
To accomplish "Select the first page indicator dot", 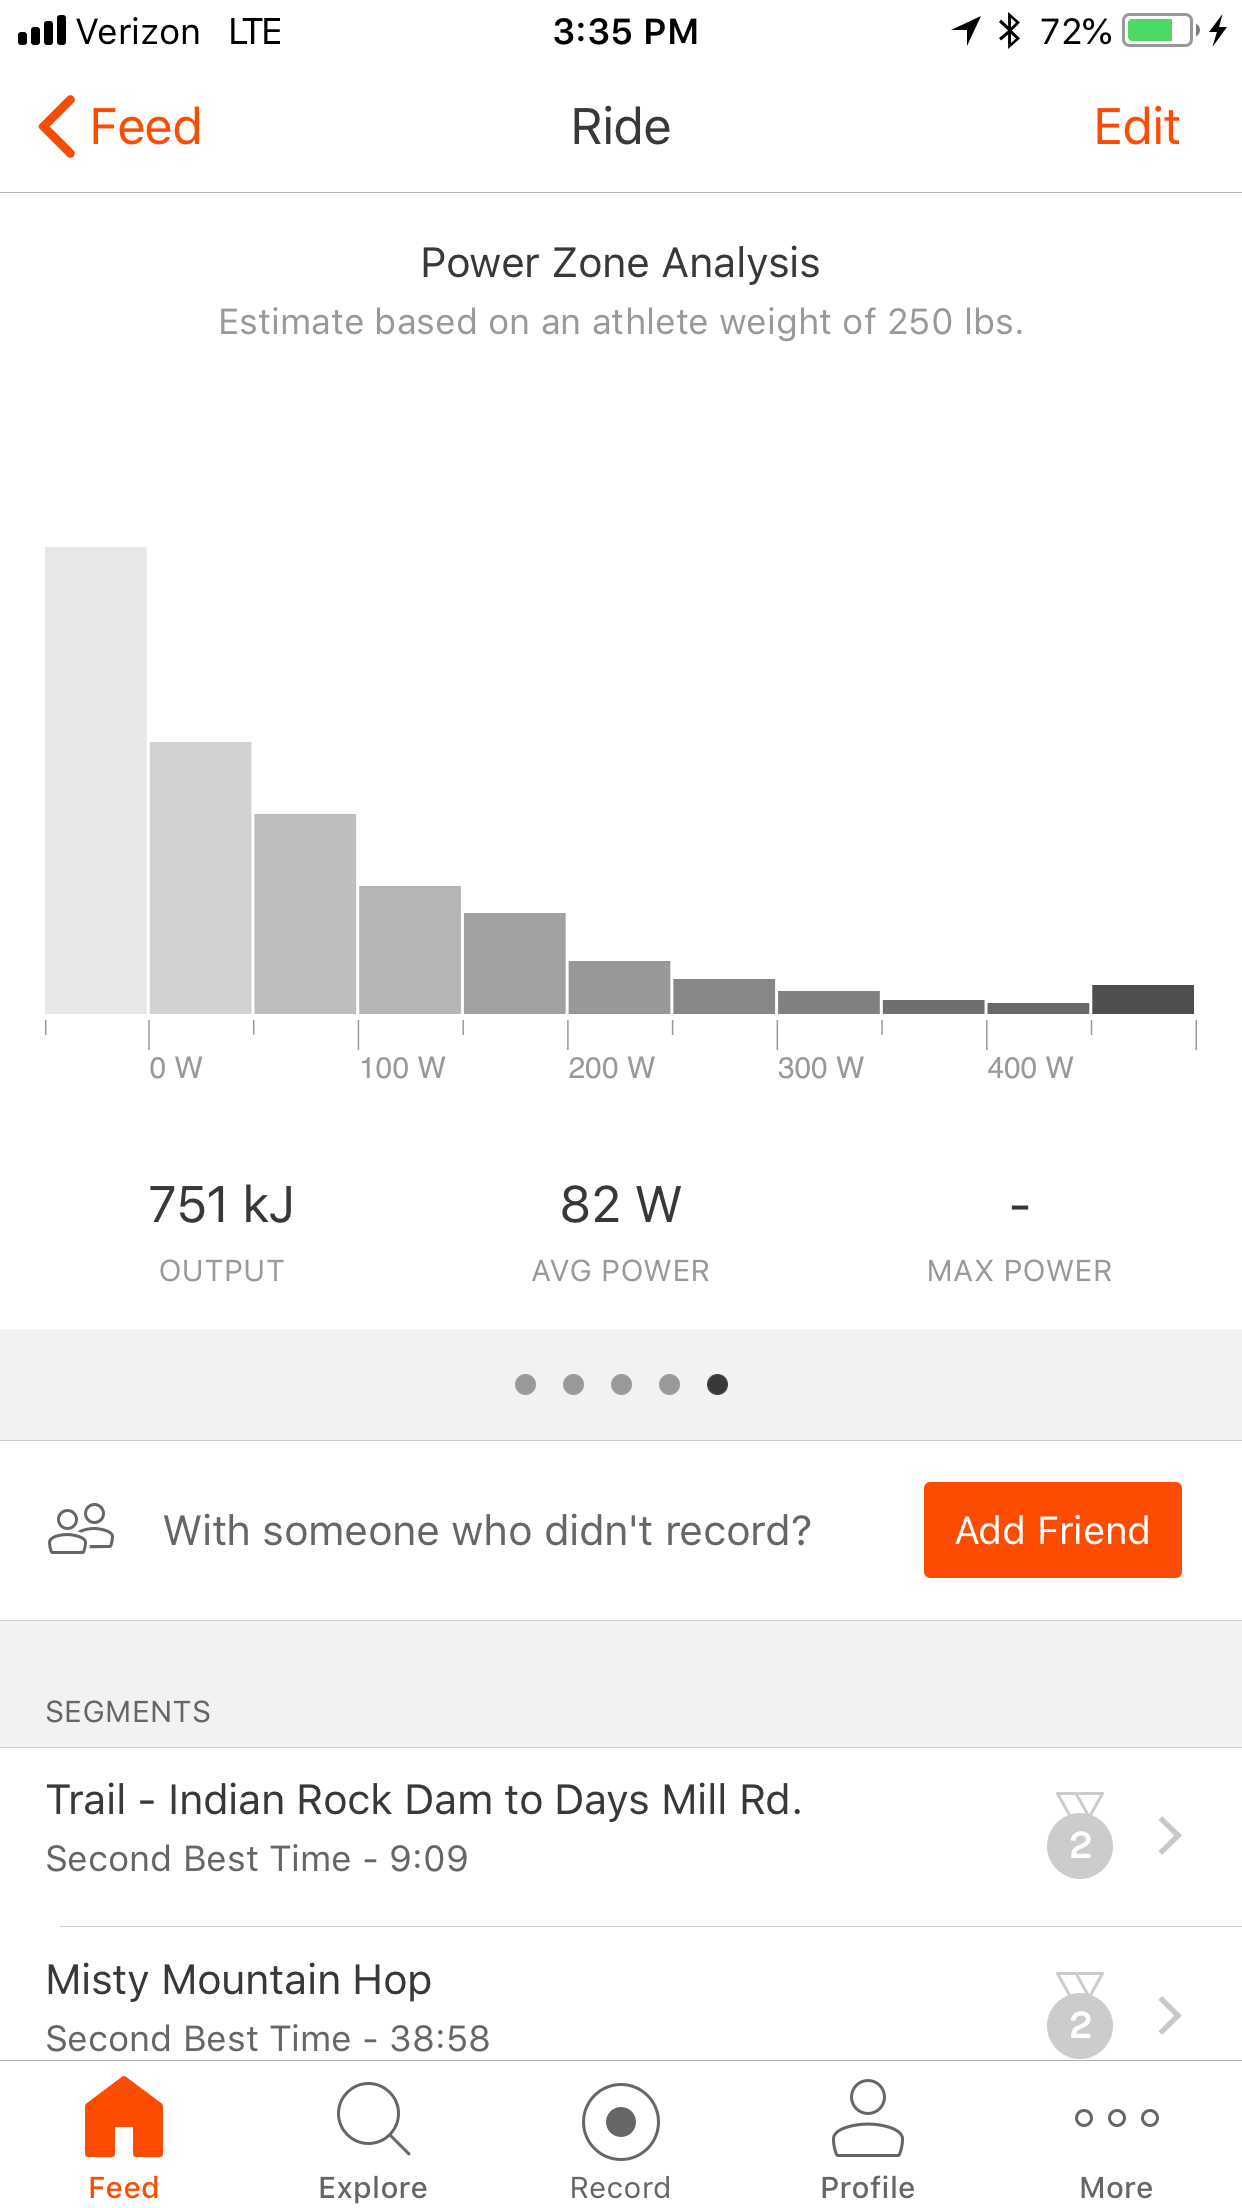I will (x=525, y=1384).
